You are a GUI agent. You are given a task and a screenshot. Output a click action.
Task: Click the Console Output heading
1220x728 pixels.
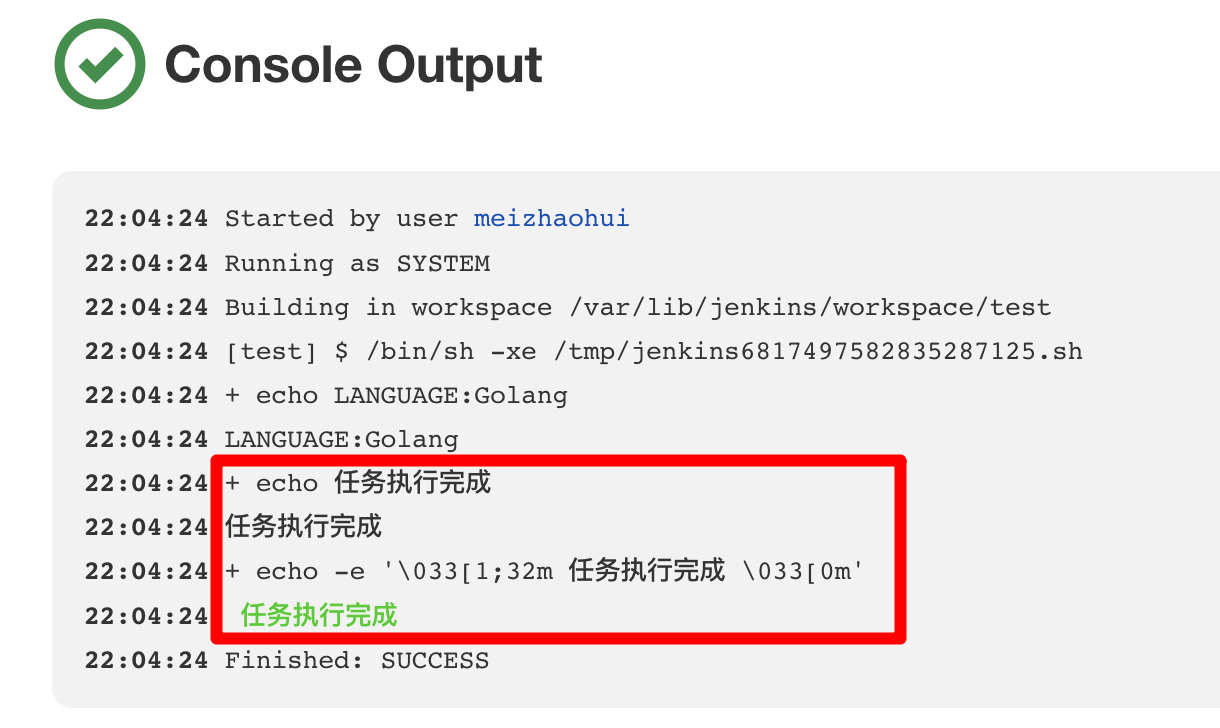(353, 65)
